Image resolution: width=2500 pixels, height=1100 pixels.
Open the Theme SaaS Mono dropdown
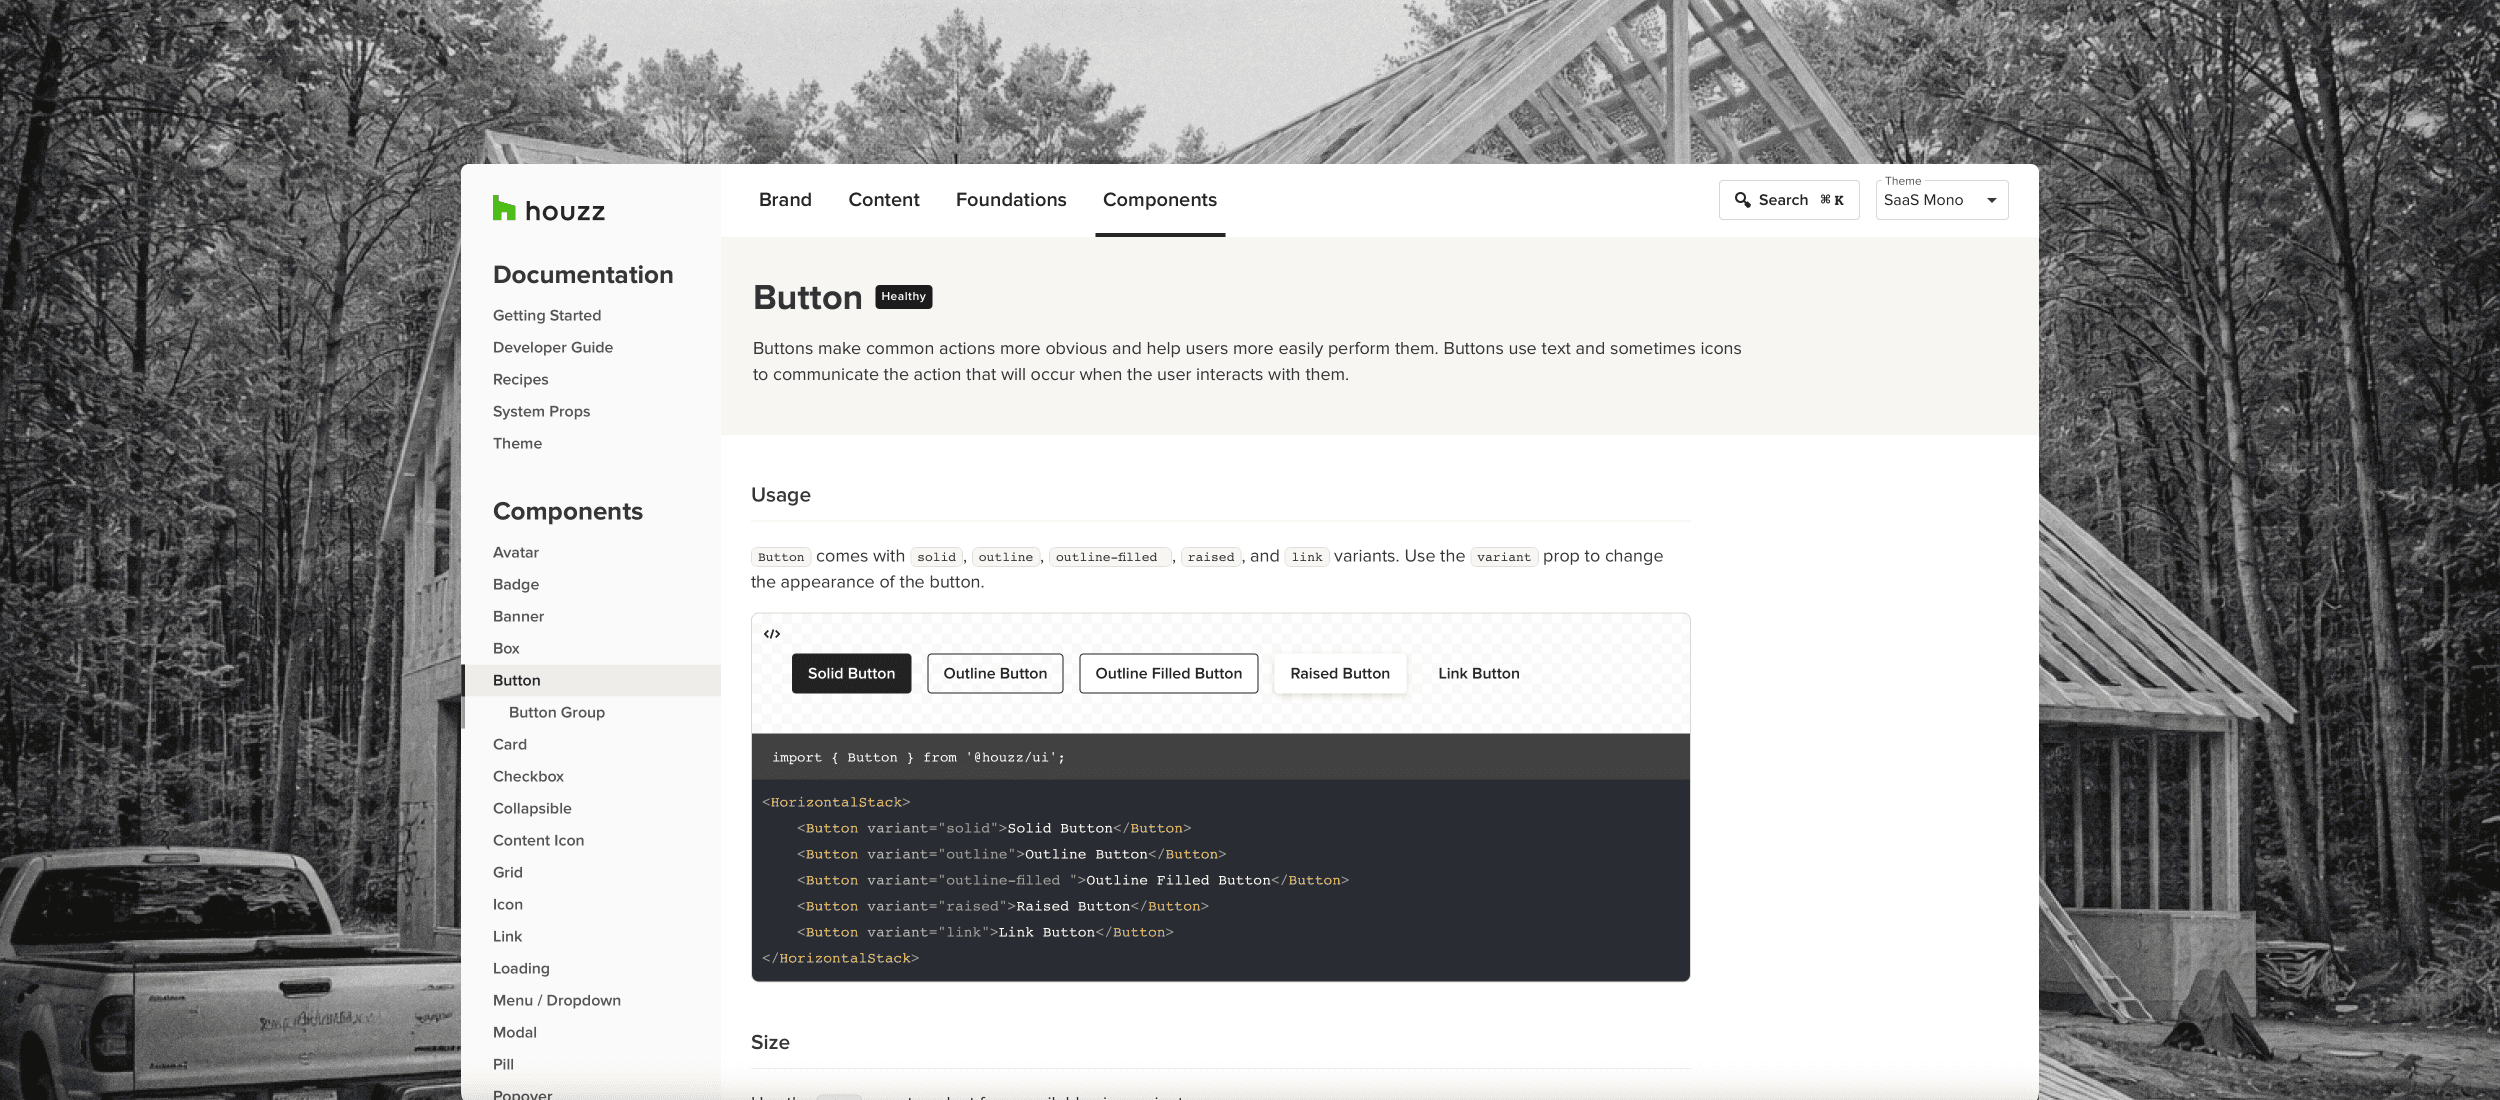tap(1924, 200)
